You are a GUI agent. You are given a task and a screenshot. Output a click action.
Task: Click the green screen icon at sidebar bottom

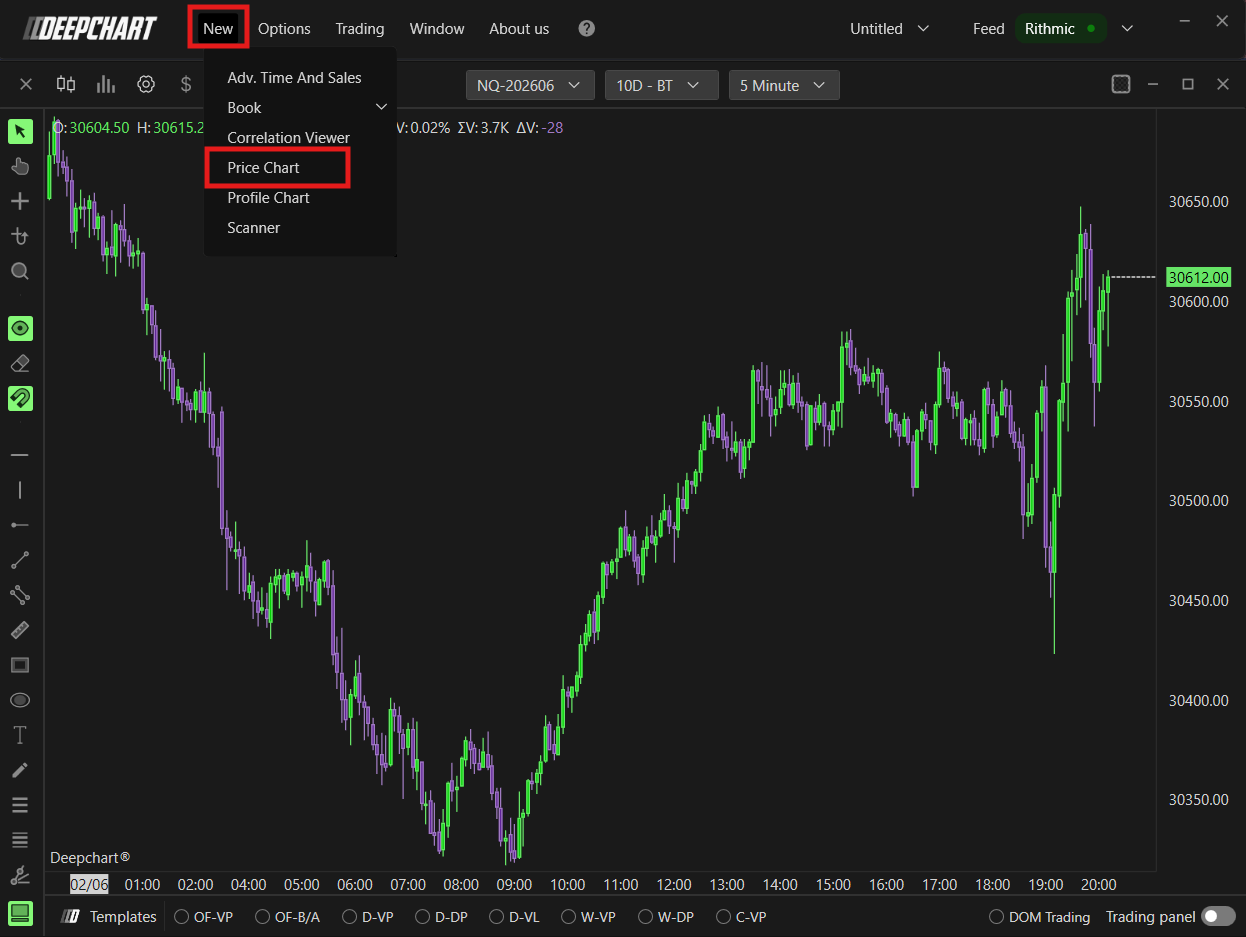[20, 912]
